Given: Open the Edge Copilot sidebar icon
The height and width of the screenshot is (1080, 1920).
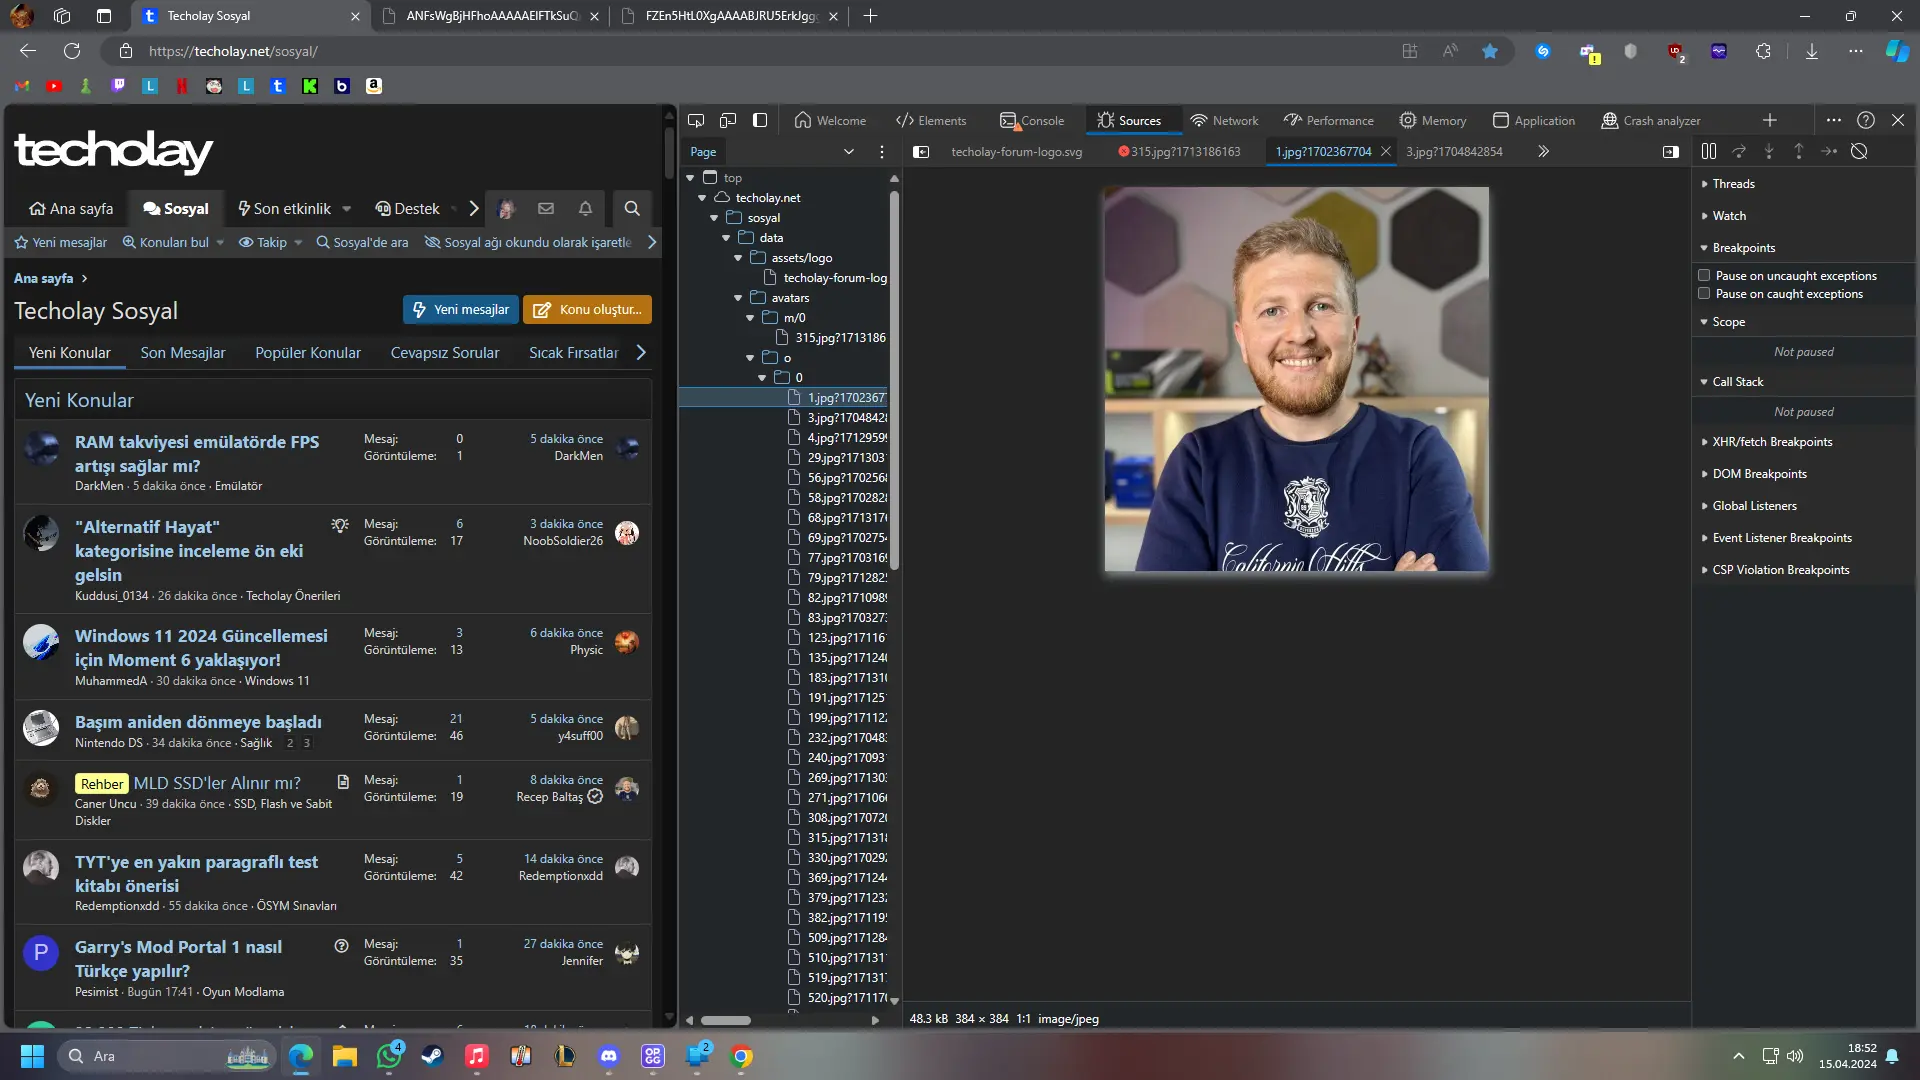Looking at the screenshot, I should pyautogui.click(x=1897, y=51).
